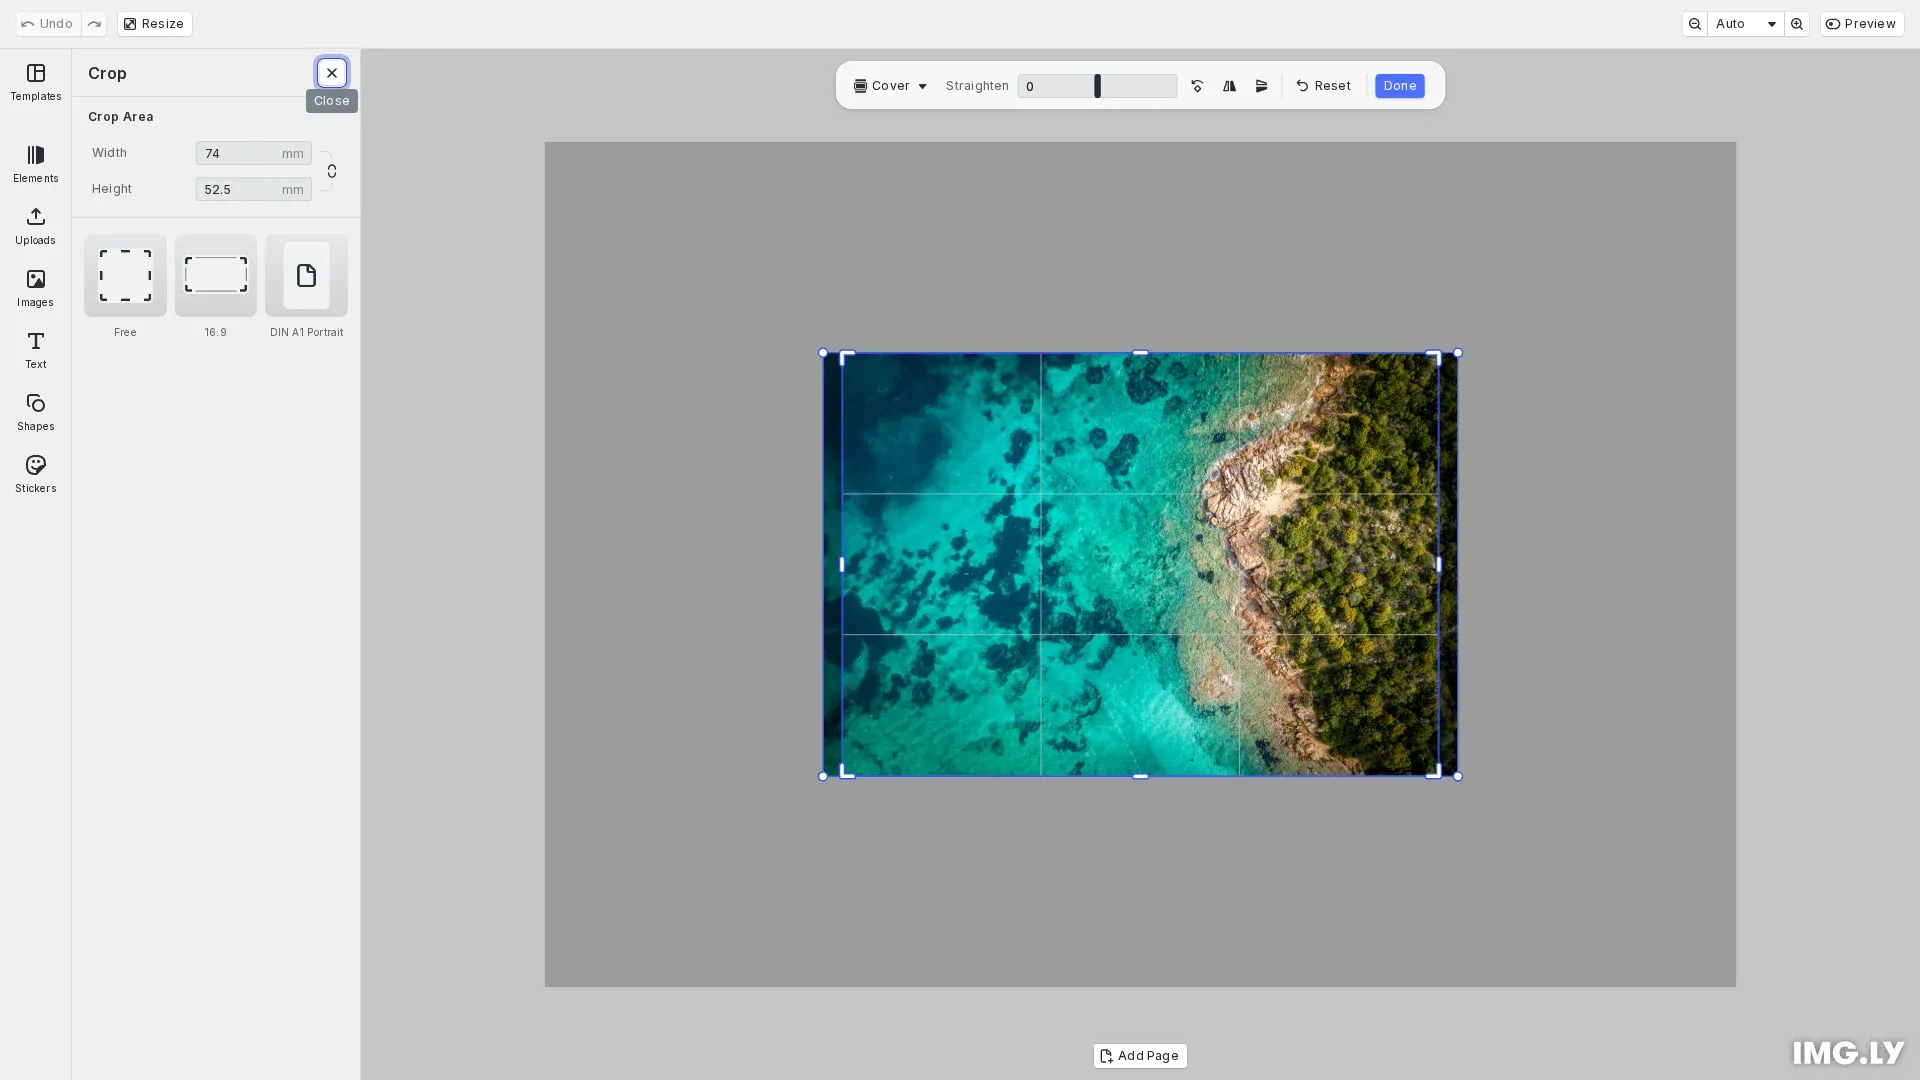Image resolution: width=1920 pixels, height=1080 pixels.
Task: Open the Text tool panel
Action: click(35, 351)
